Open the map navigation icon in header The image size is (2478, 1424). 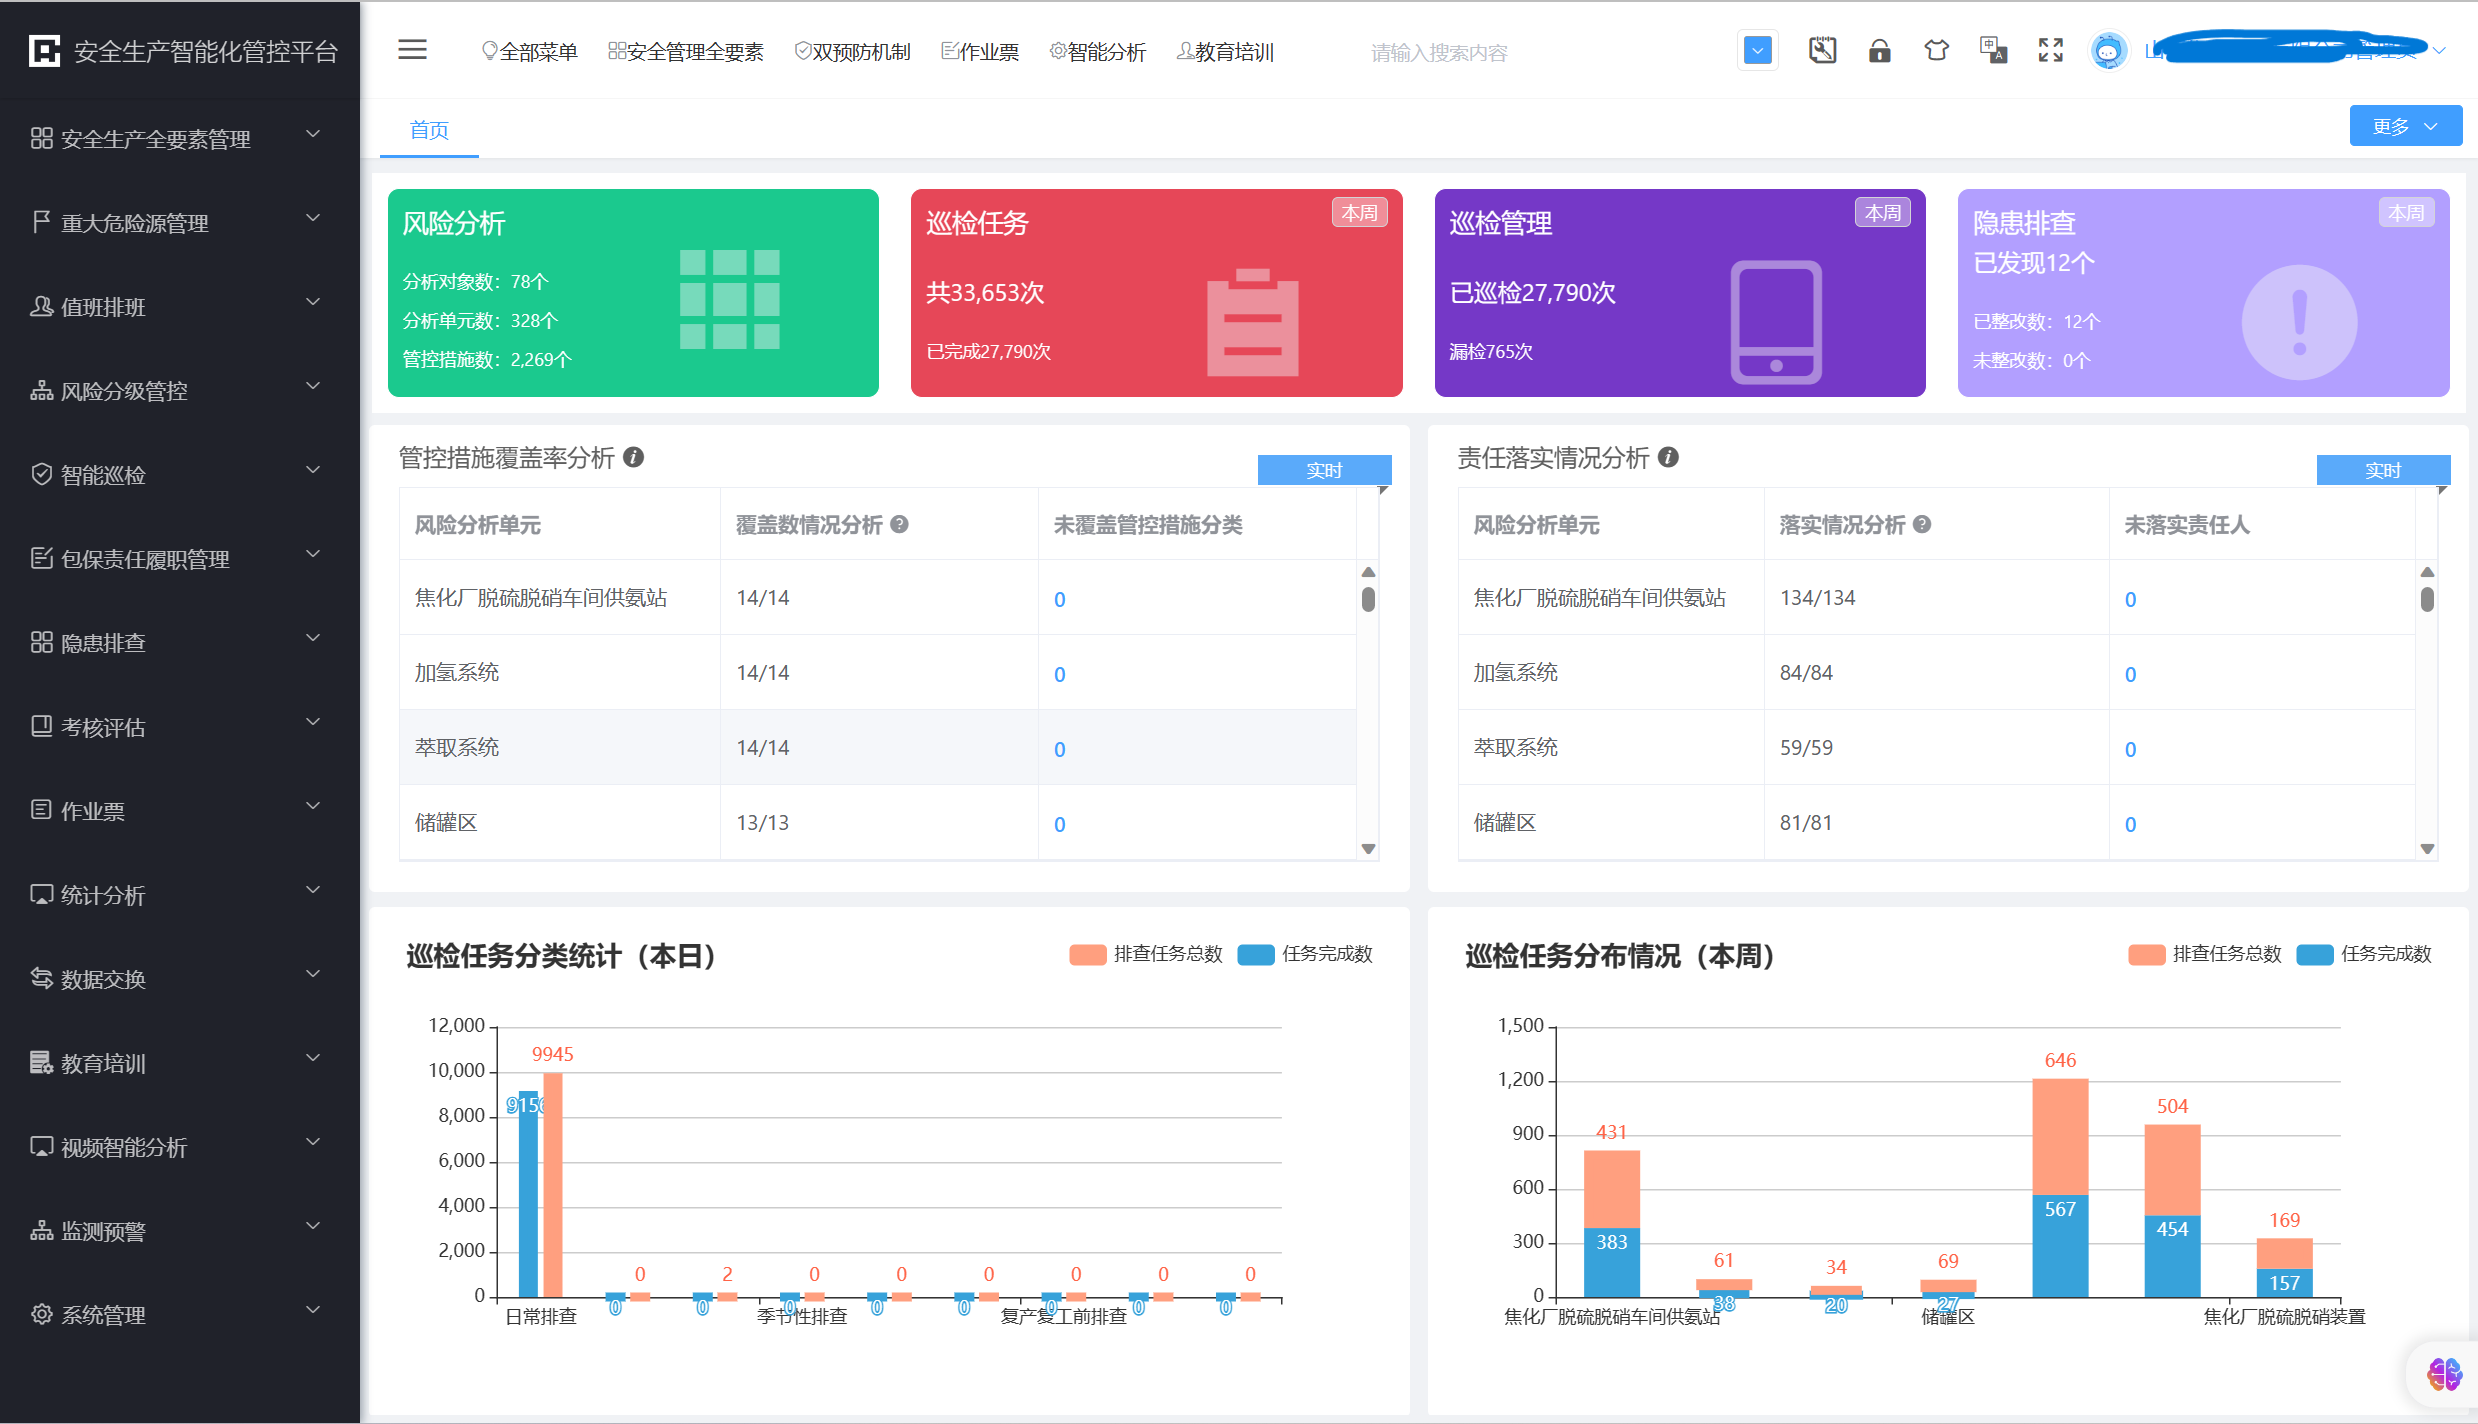click(x=1822, y=50)
